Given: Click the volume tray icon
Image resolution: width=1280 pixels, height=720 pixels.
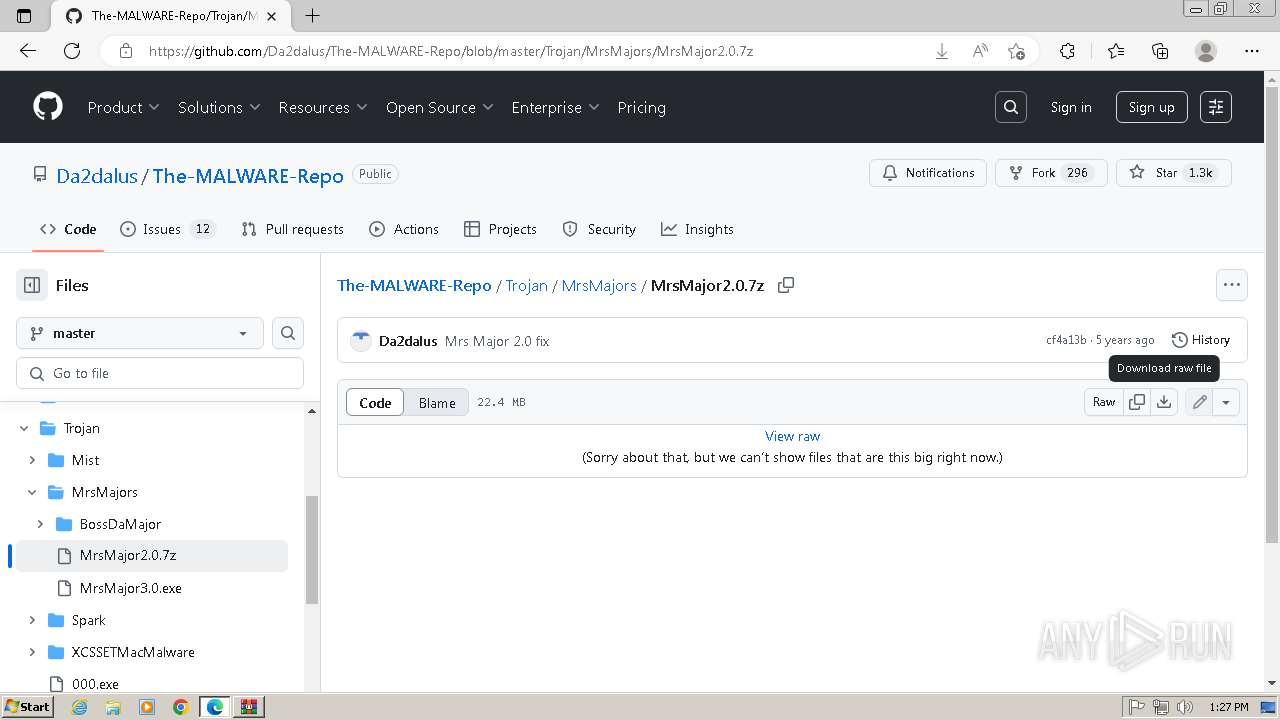Looking at the screenshot, I should 1186,707.
